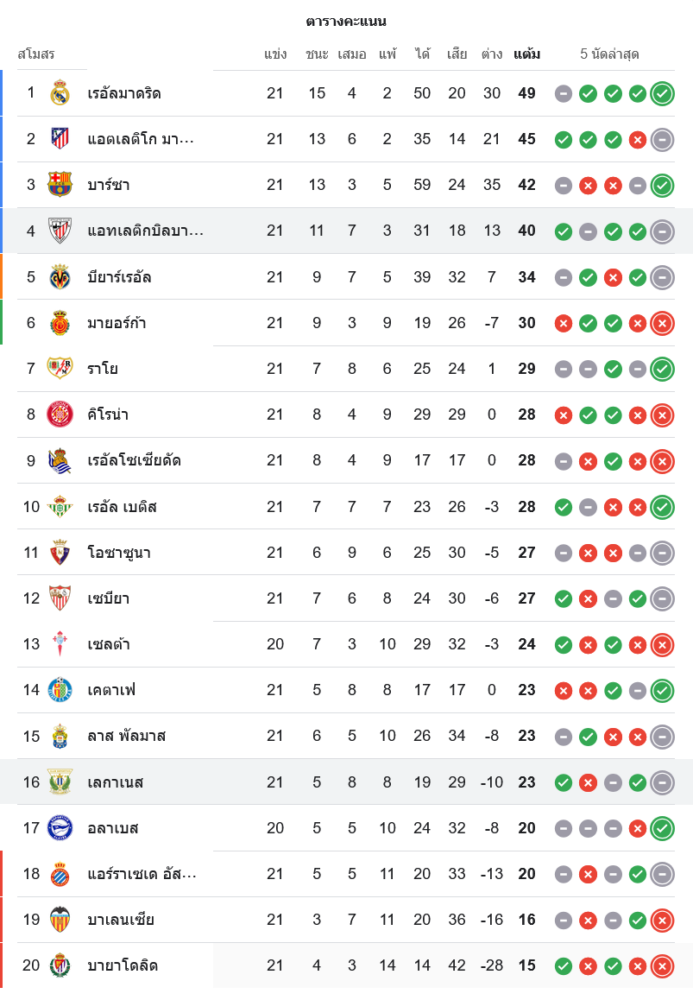Click the สโมสร club column header
Image resolution: width=693 pixels, height=1000 pixels.
tap(36, 54)
